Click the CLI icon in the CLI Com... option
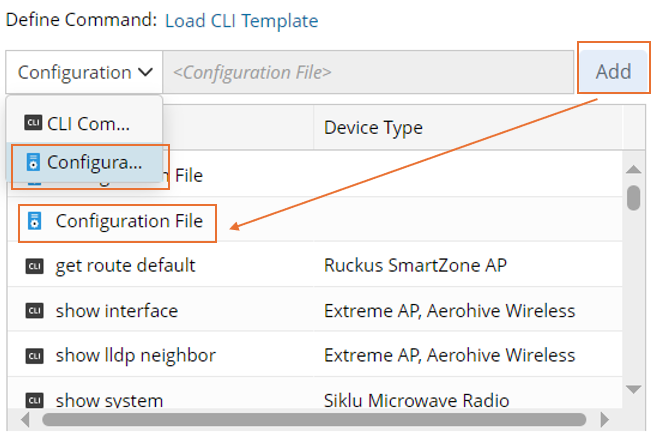This screenshot has width=660, height=433. pyautogui.click(x=33, y=124)
